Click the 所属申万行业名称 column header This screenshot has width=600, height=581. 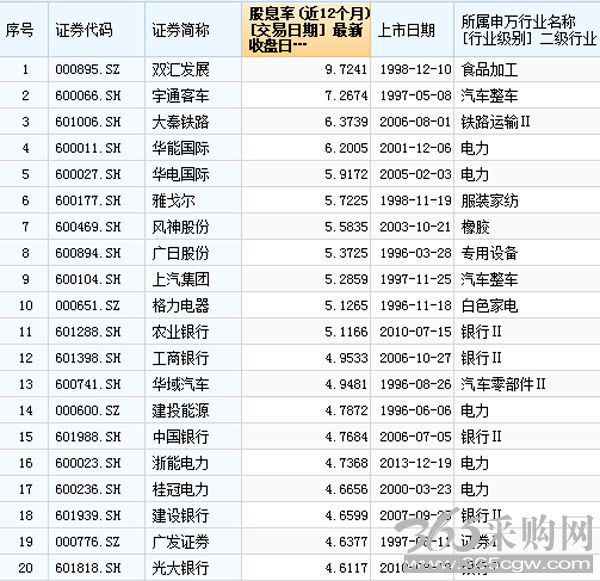pos(527,29)
